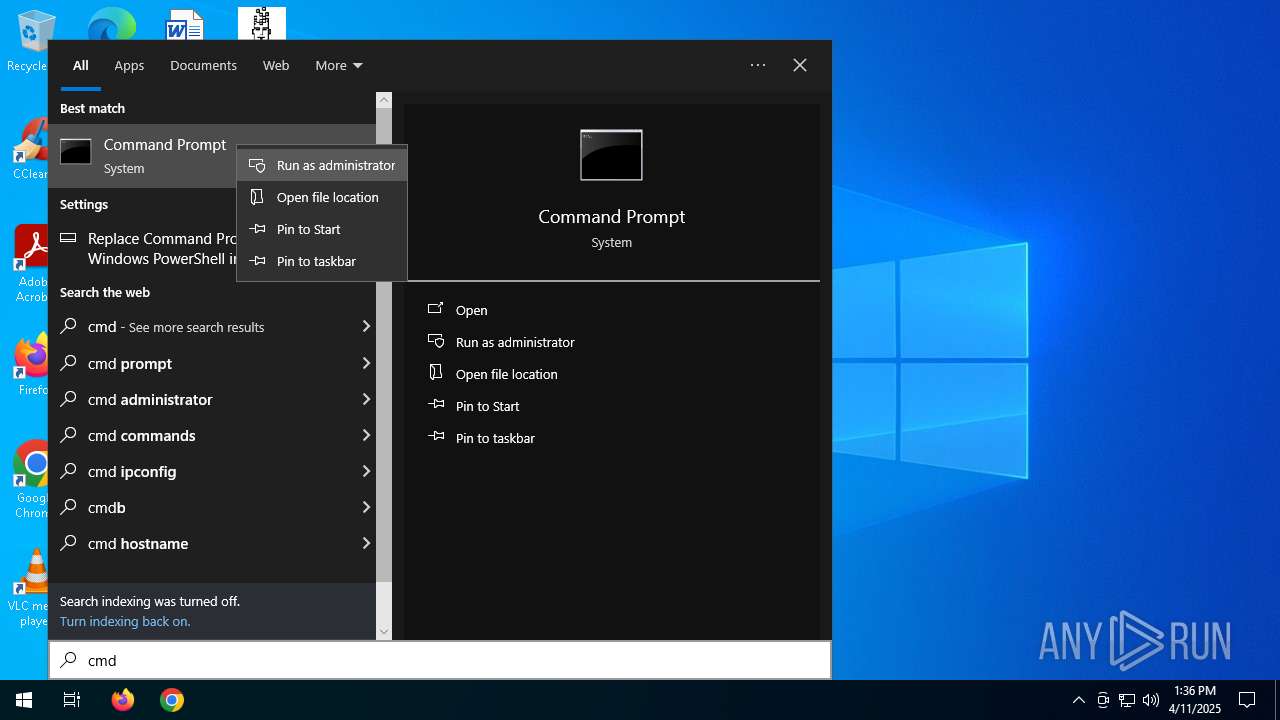Expand arrow for 'cmd - See more search results'

click(366, 327)
